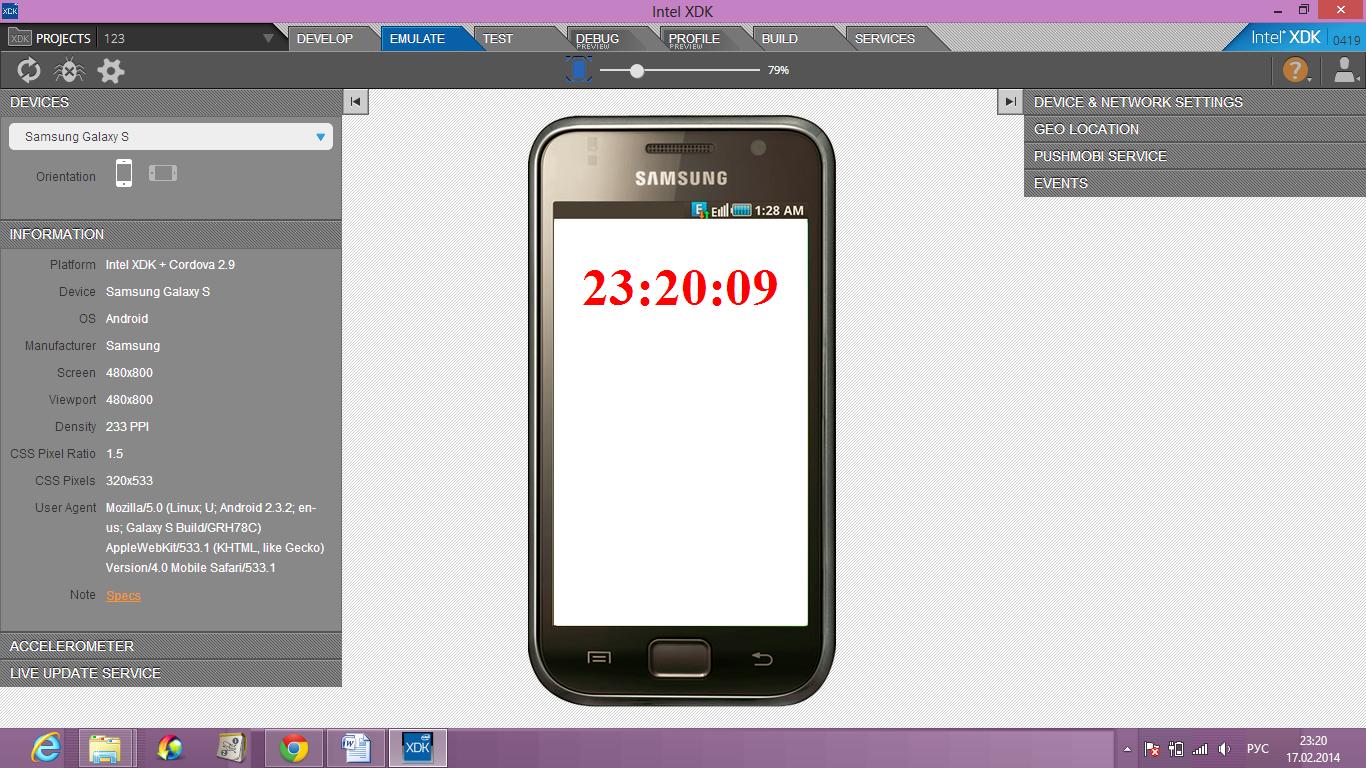Viewport: 1366px width, 768px height.
Task: Adjust the emulator zoom slider handle
Action: pyautogui.click(x=637, y=70)
